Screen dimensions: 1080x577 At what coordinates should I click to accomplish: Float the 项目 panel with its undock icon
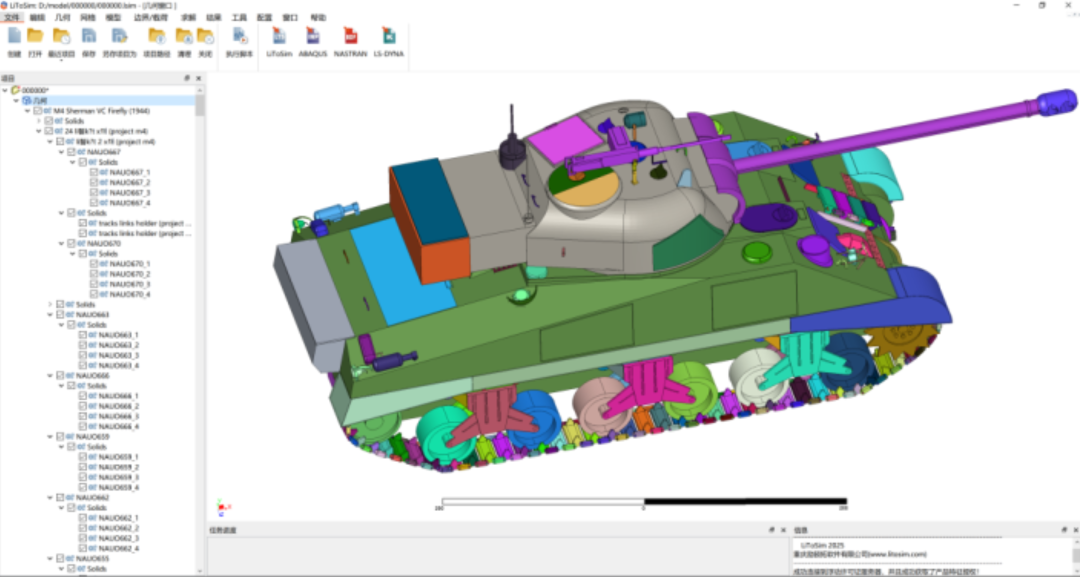coord(187,78)
